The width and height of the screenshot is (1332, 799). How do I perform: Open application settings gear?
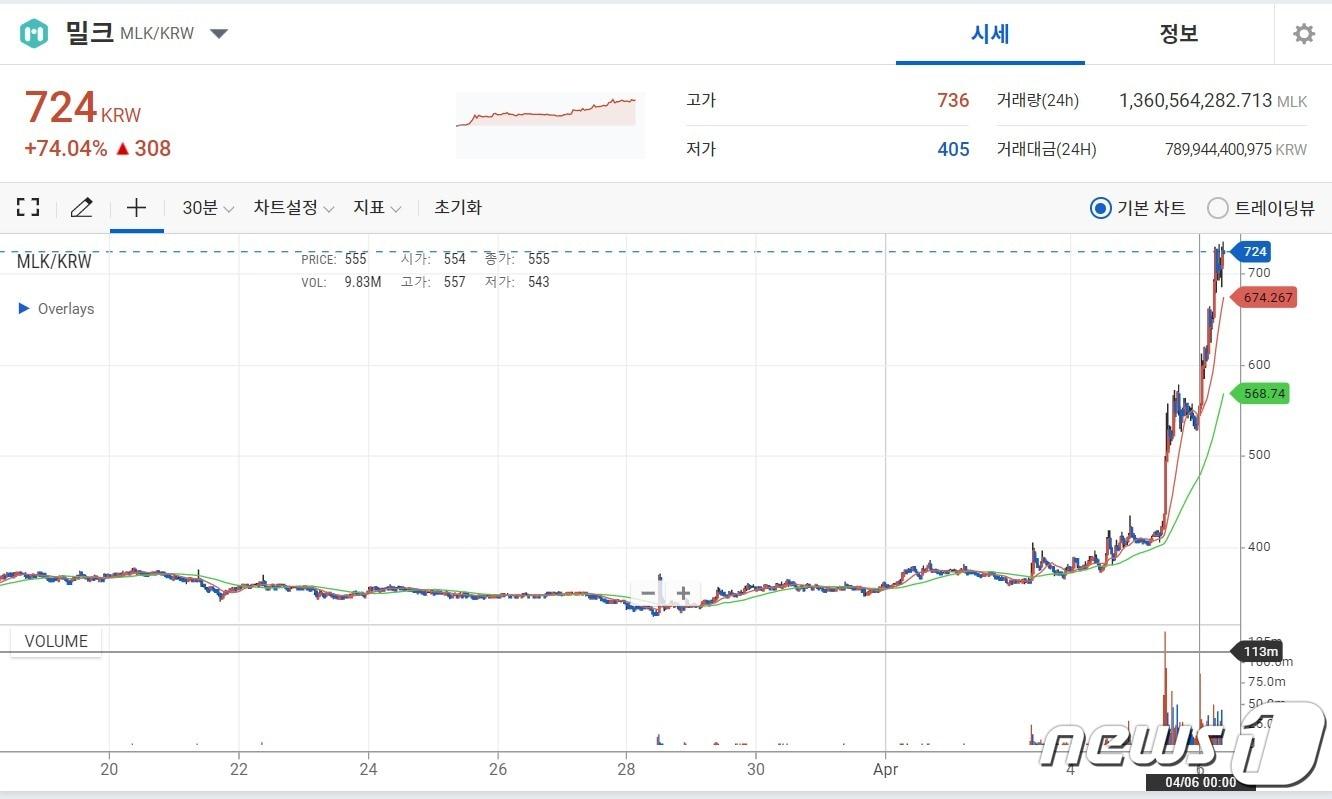coord(1303,33)
